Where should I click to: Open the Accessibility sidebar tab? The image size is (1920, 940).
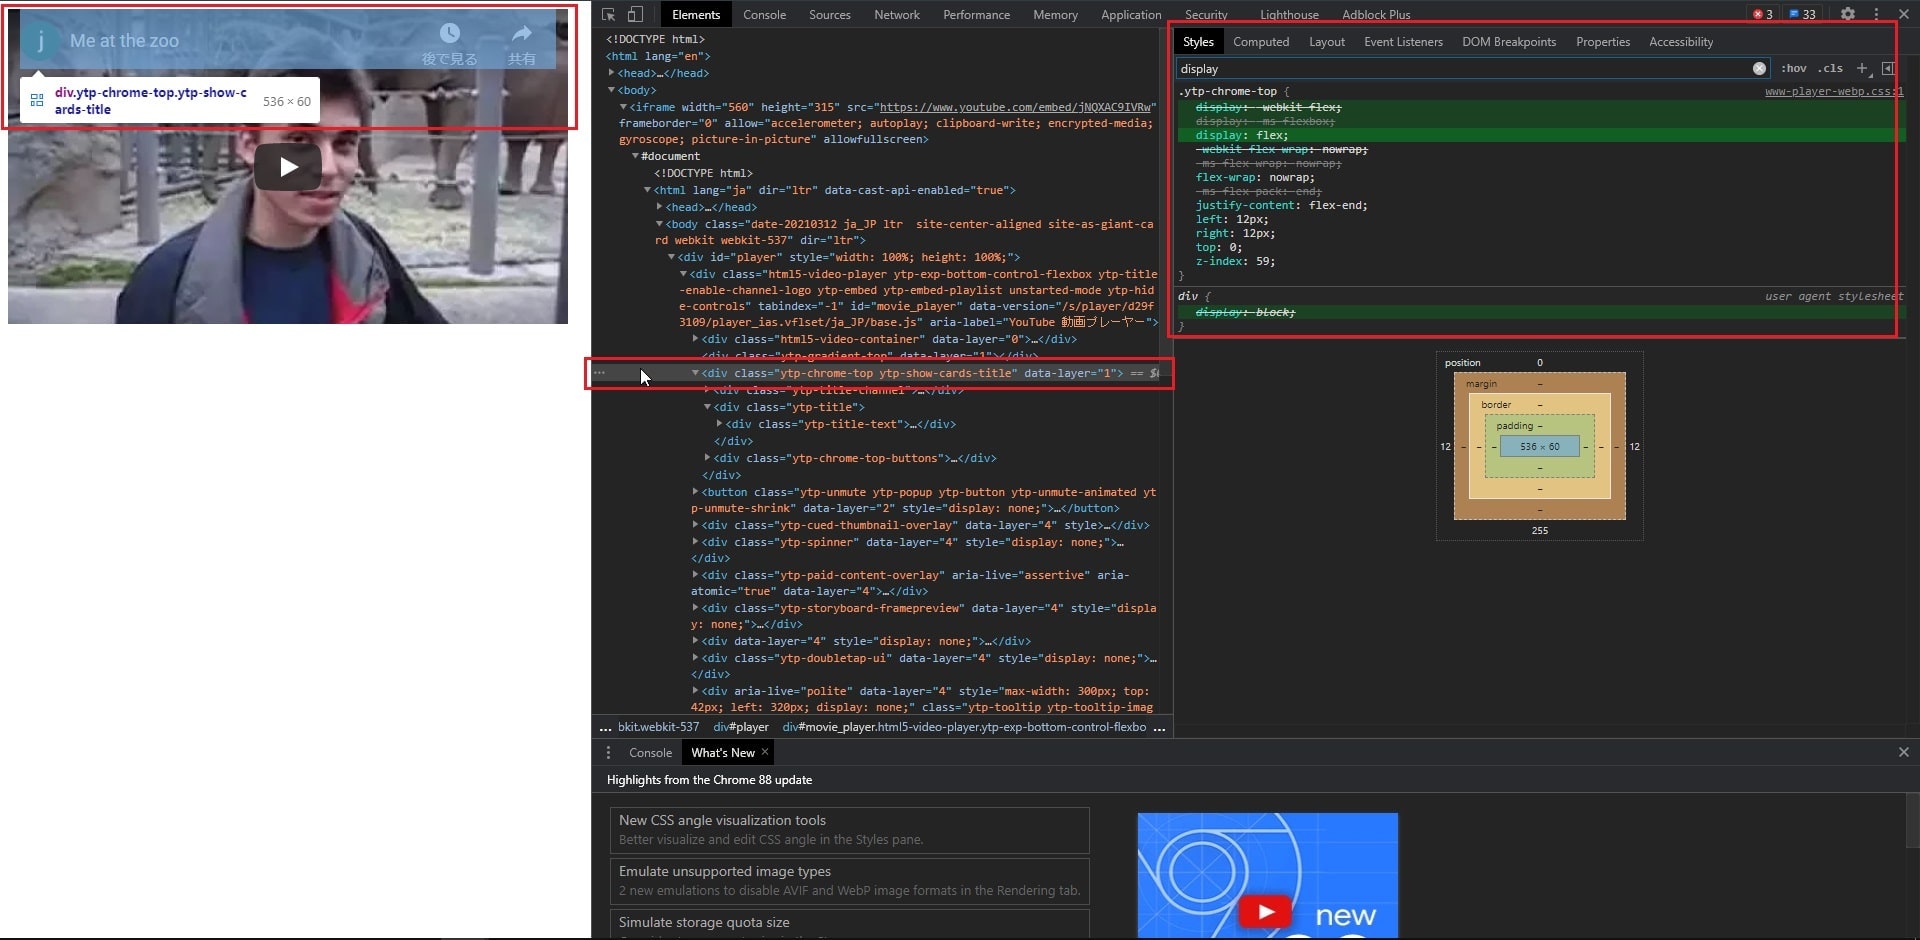(x=1680, y=42)
